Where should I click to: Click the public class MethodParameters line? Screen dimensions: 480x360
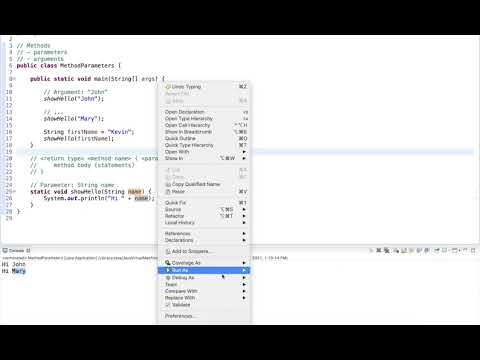pyautogui.click(x=69, y=66)
